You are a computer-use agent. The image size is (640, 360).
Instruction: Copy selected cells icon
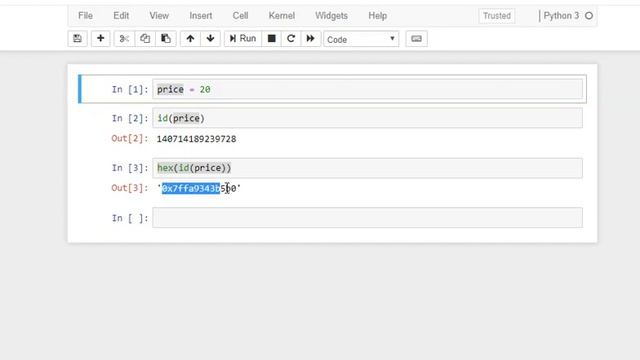[x=145, y=39]
